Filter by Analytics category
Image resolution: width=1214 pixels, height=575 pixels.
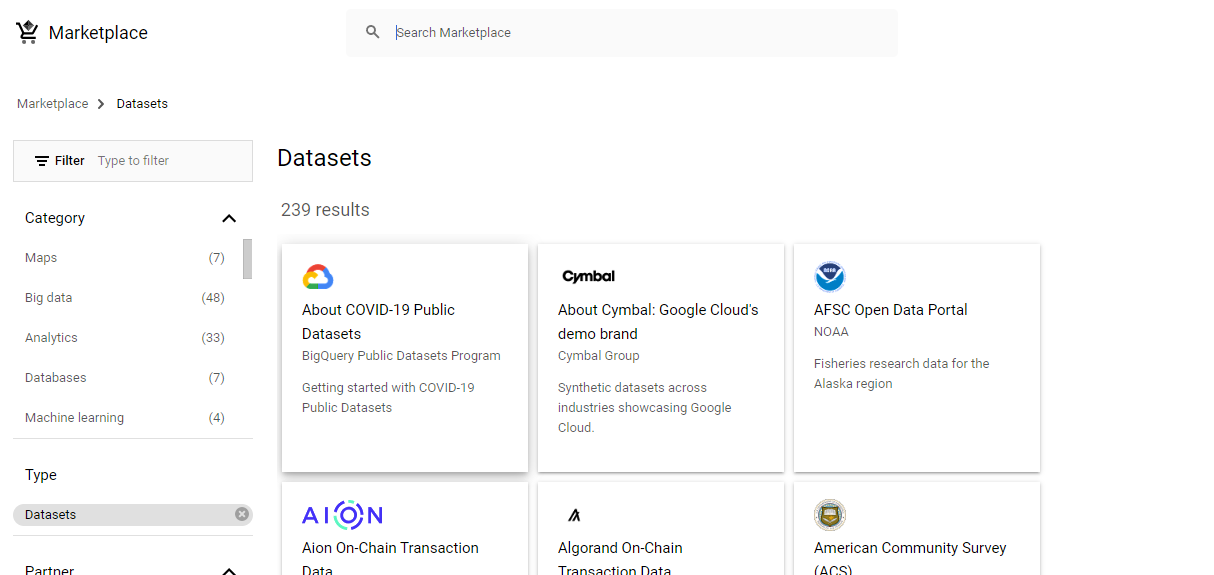pyautogui.click(x=125, y=338)
